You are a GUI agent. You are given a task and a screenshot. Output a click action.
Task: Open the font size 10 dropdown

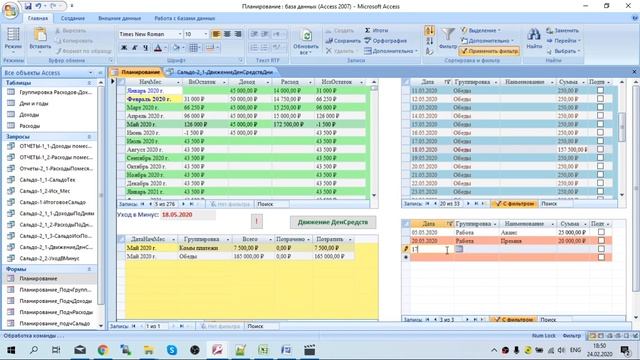[205, 34]
